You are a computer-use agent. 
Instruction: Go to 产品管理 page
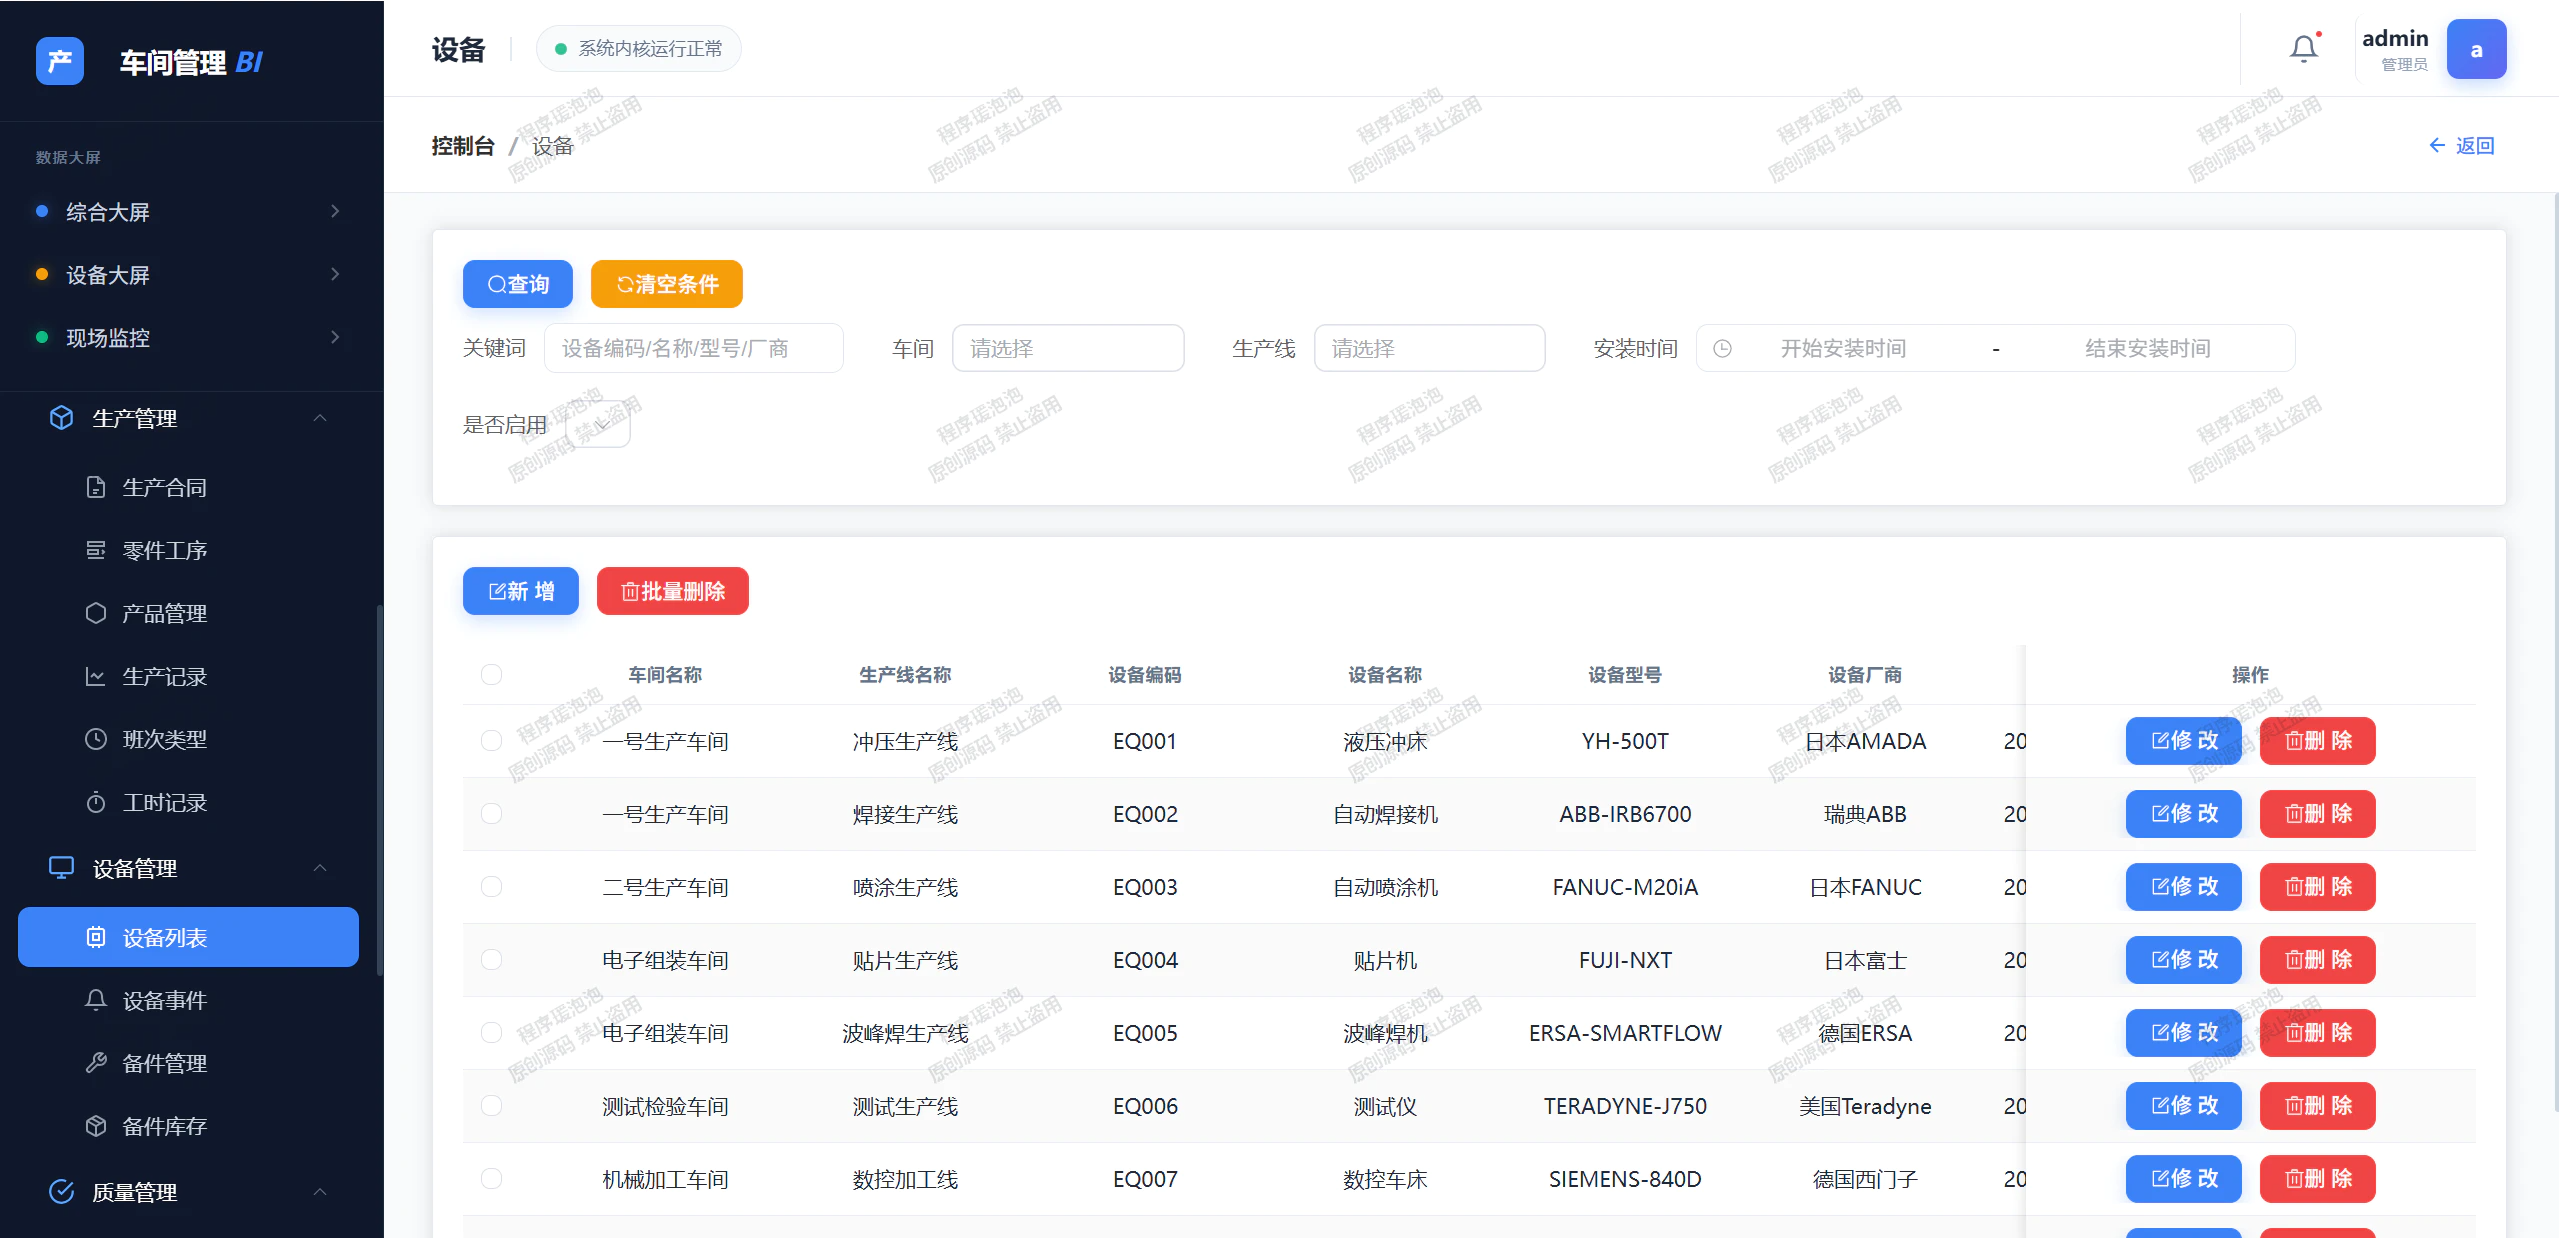(188, 613)
